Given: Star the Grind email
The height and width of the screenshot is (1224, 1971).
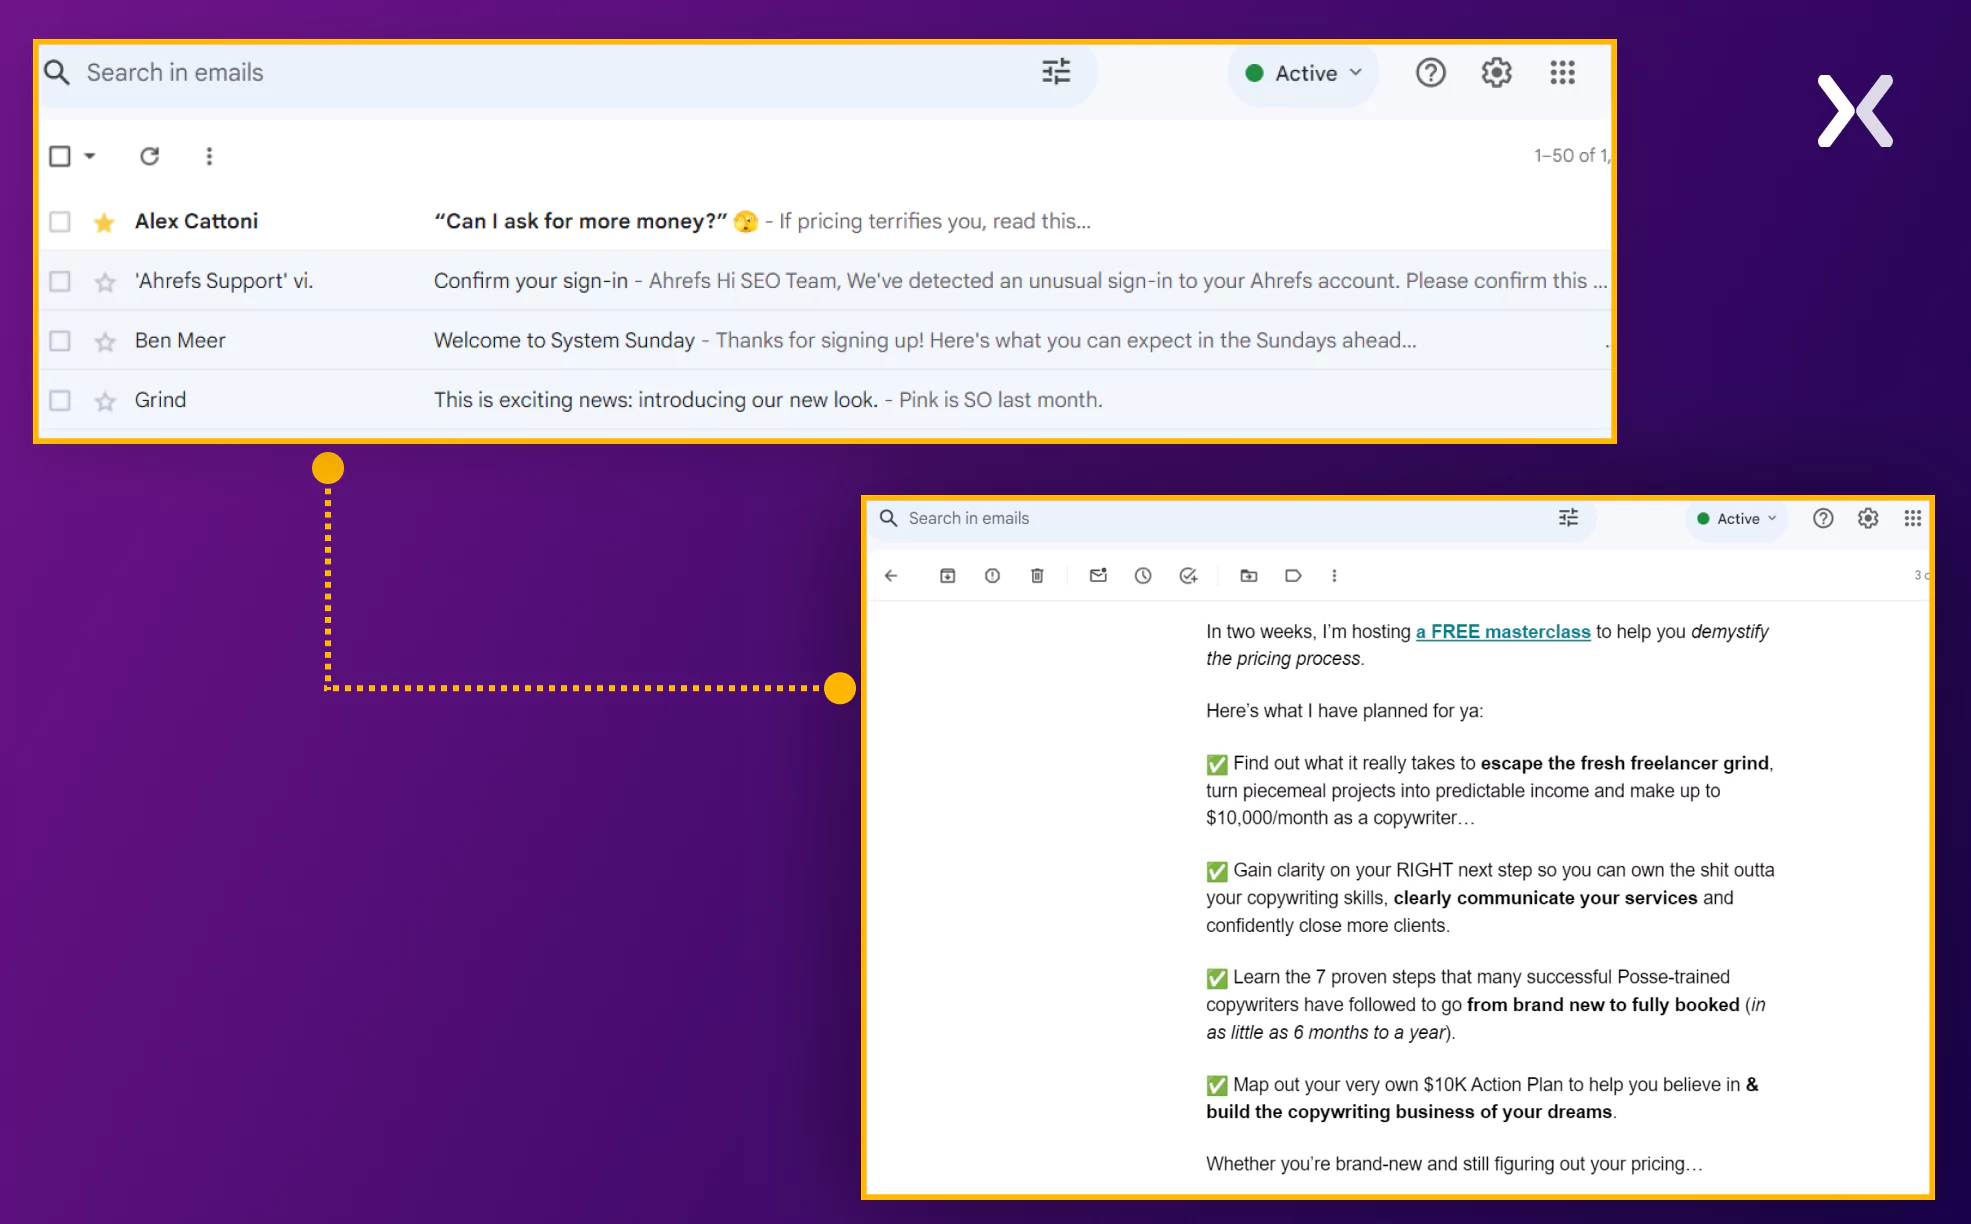Looking at the screenshot, I should tap(104, 401).
